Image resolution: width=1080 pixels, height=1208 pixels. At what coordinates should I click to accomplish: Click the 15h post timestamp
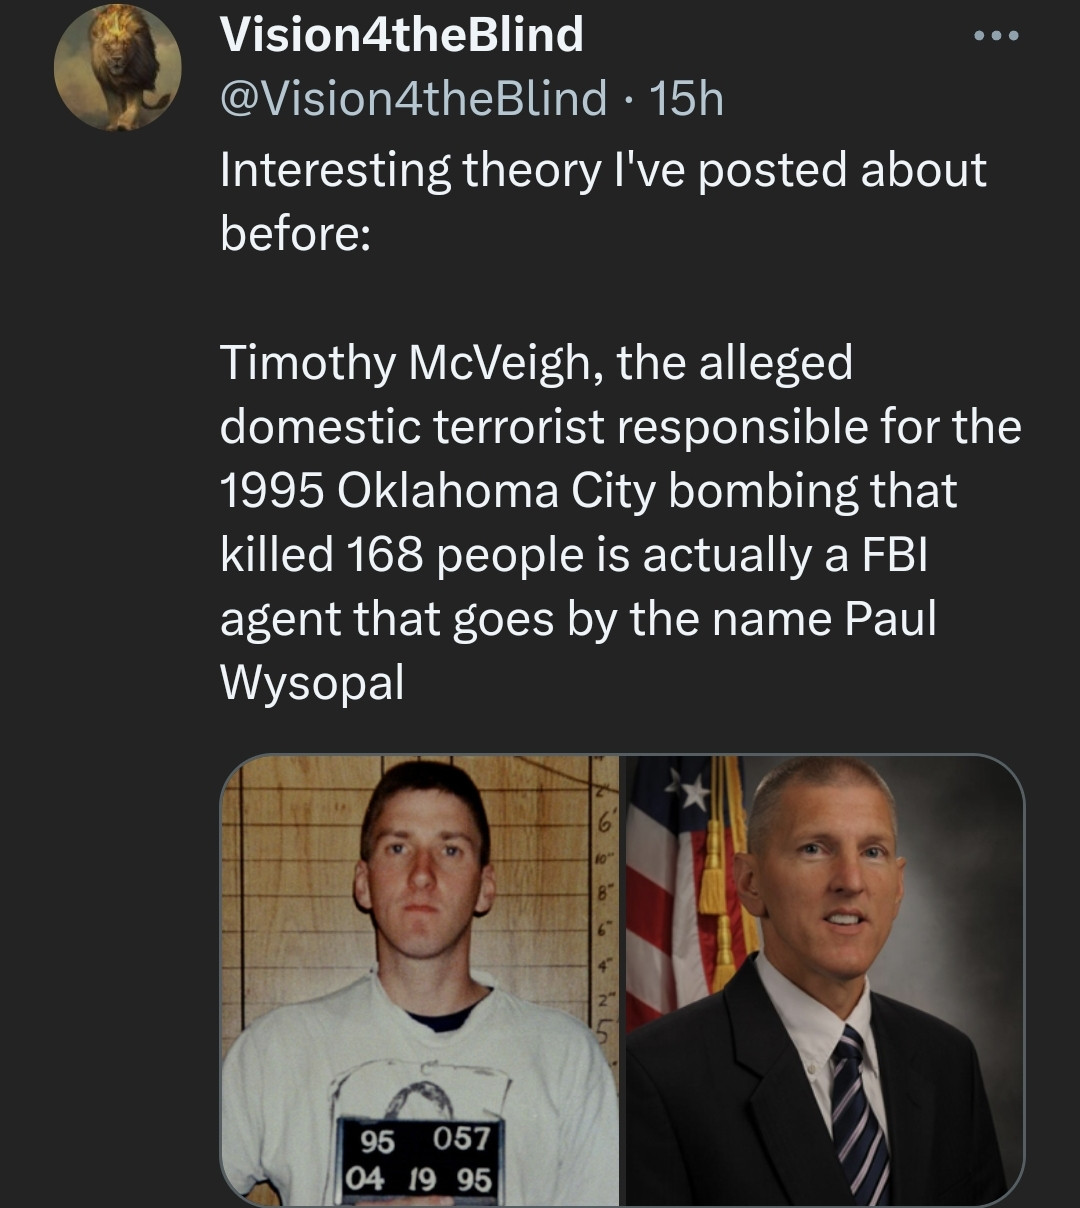point(686,98)
